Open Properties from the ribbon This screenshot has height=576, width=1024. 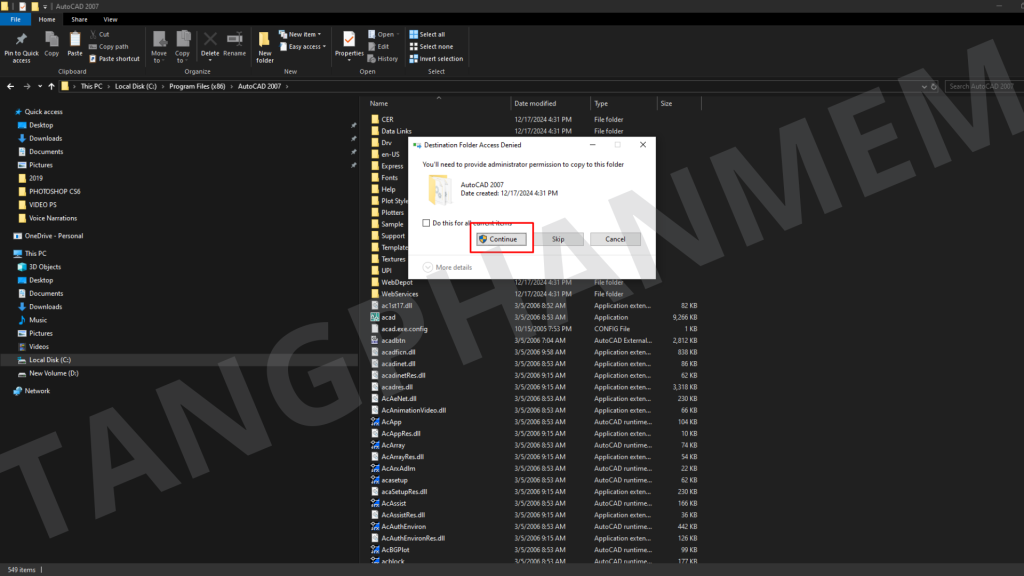click(349, 42)
